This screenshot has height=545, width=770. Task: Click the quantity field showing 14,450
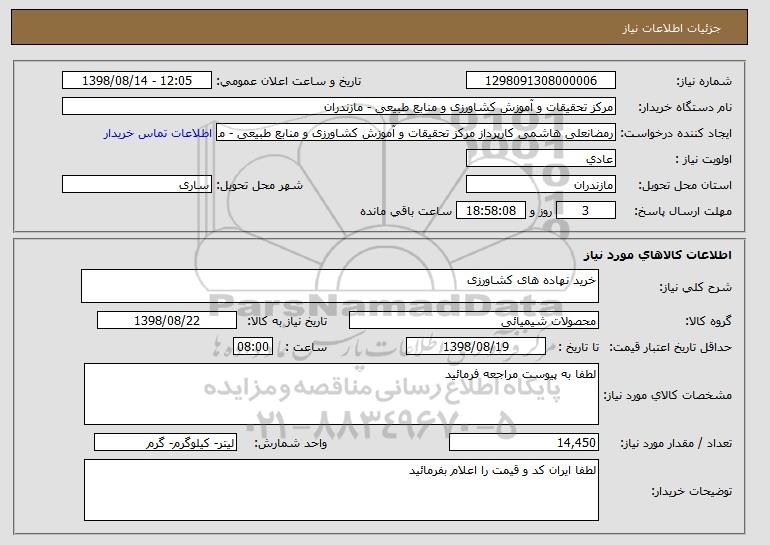524,442
